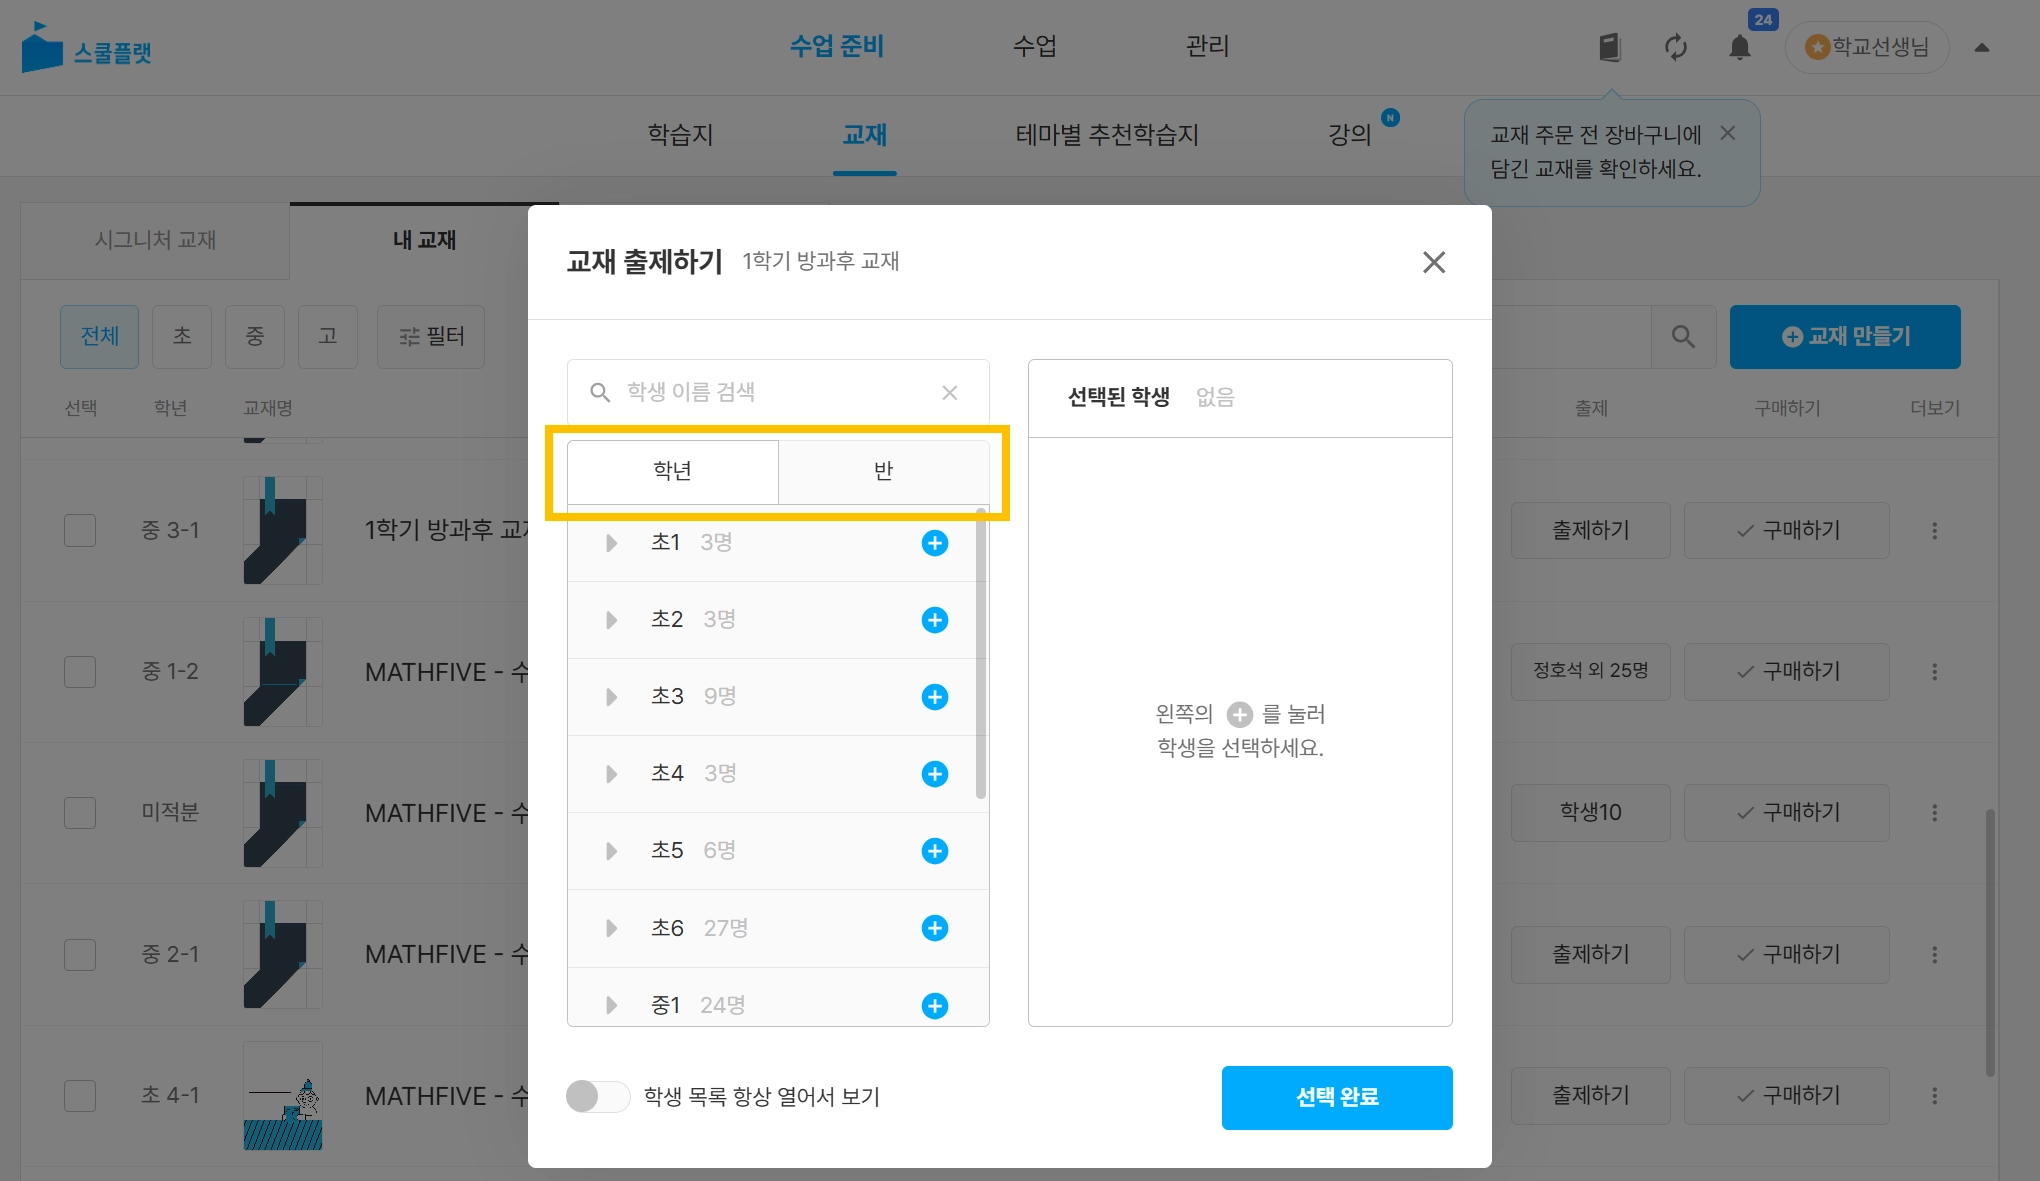
Task: Clear the student search with X icon
Action: (x=949, y=393)
